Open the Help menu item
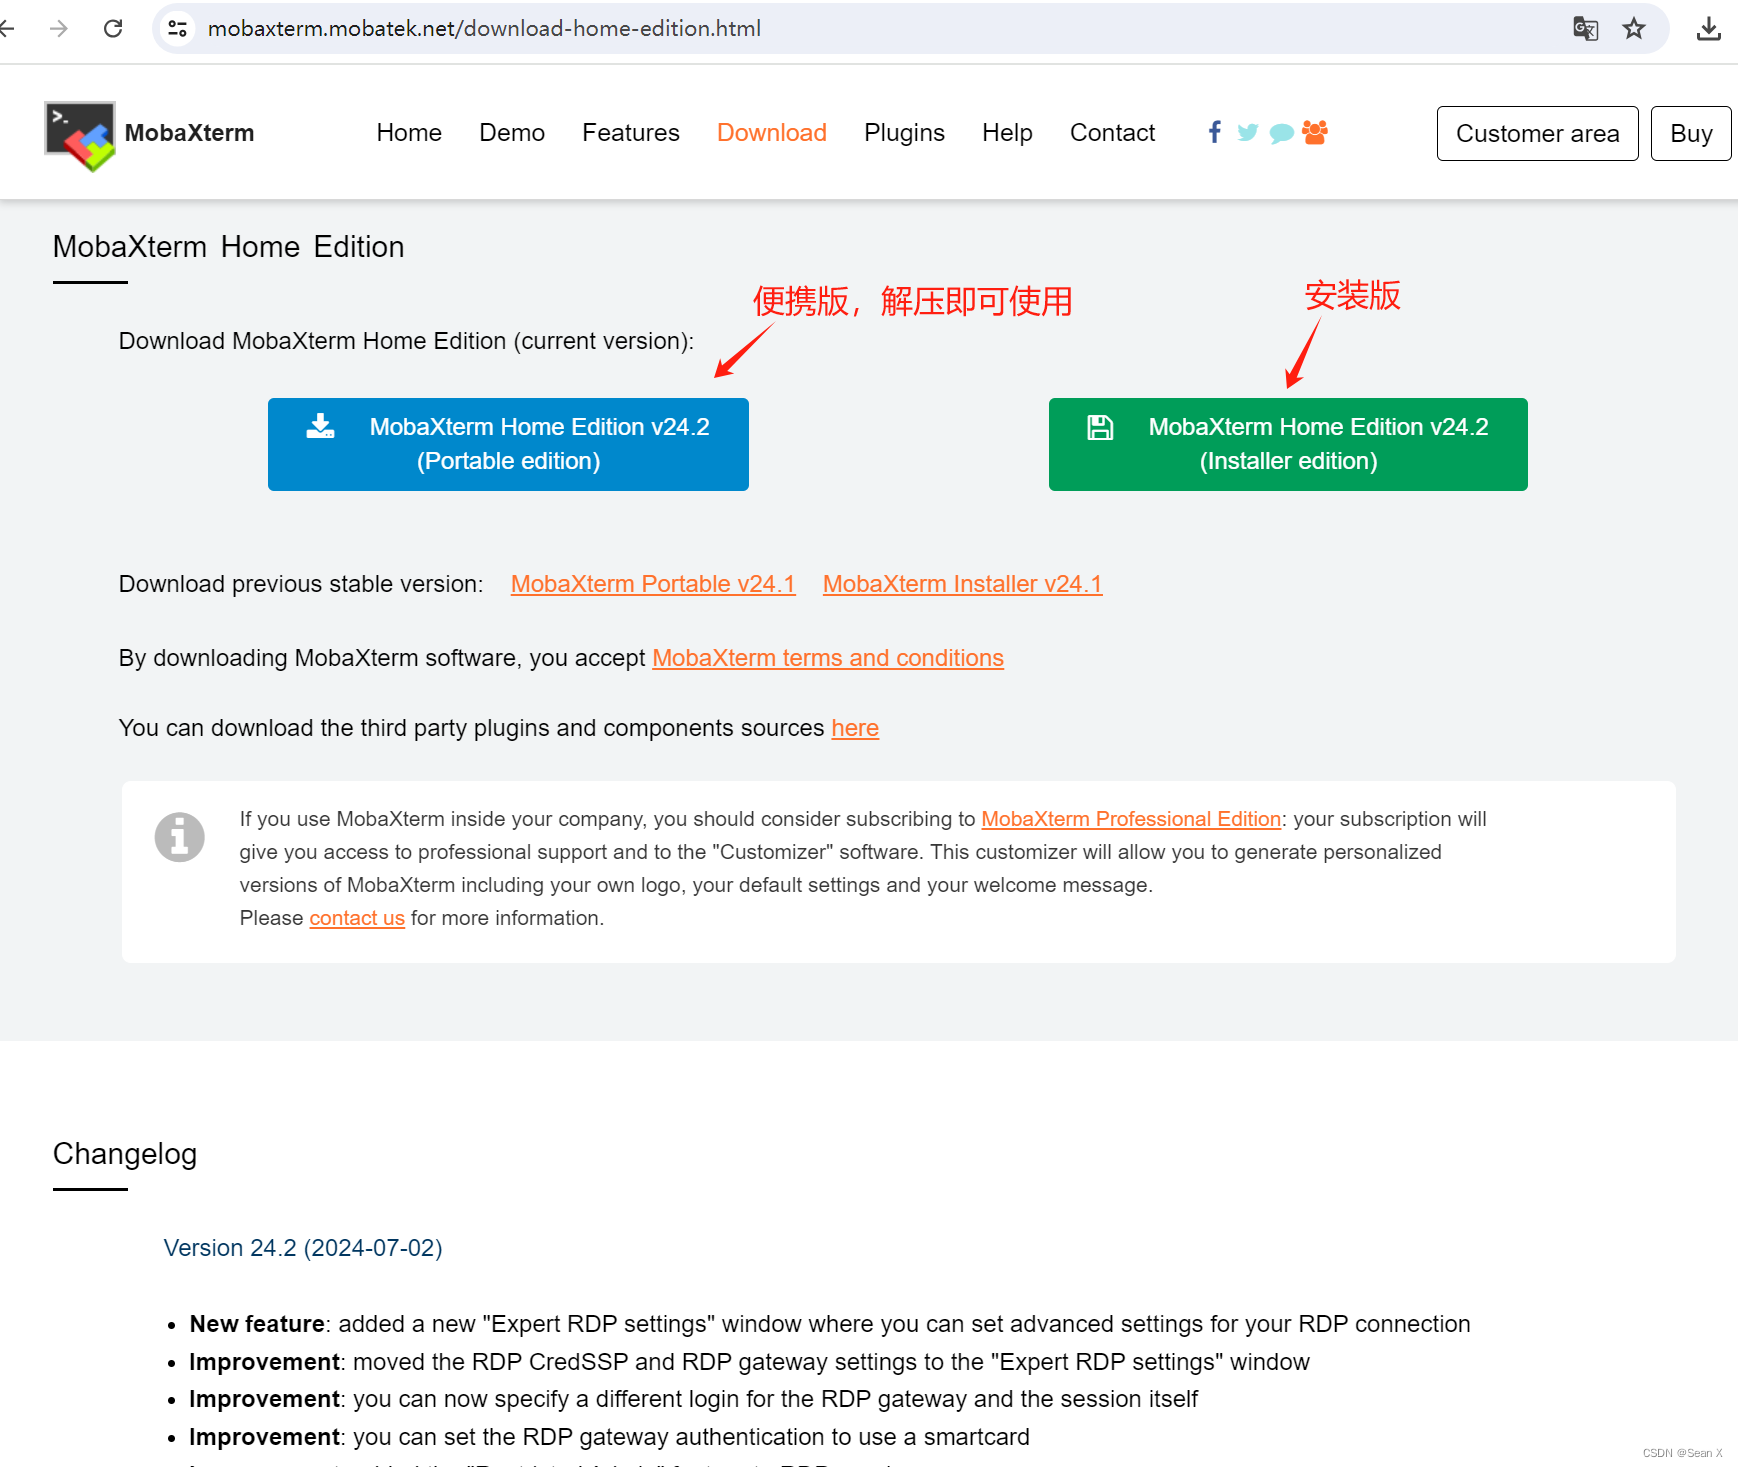 tap(1007, 133)
